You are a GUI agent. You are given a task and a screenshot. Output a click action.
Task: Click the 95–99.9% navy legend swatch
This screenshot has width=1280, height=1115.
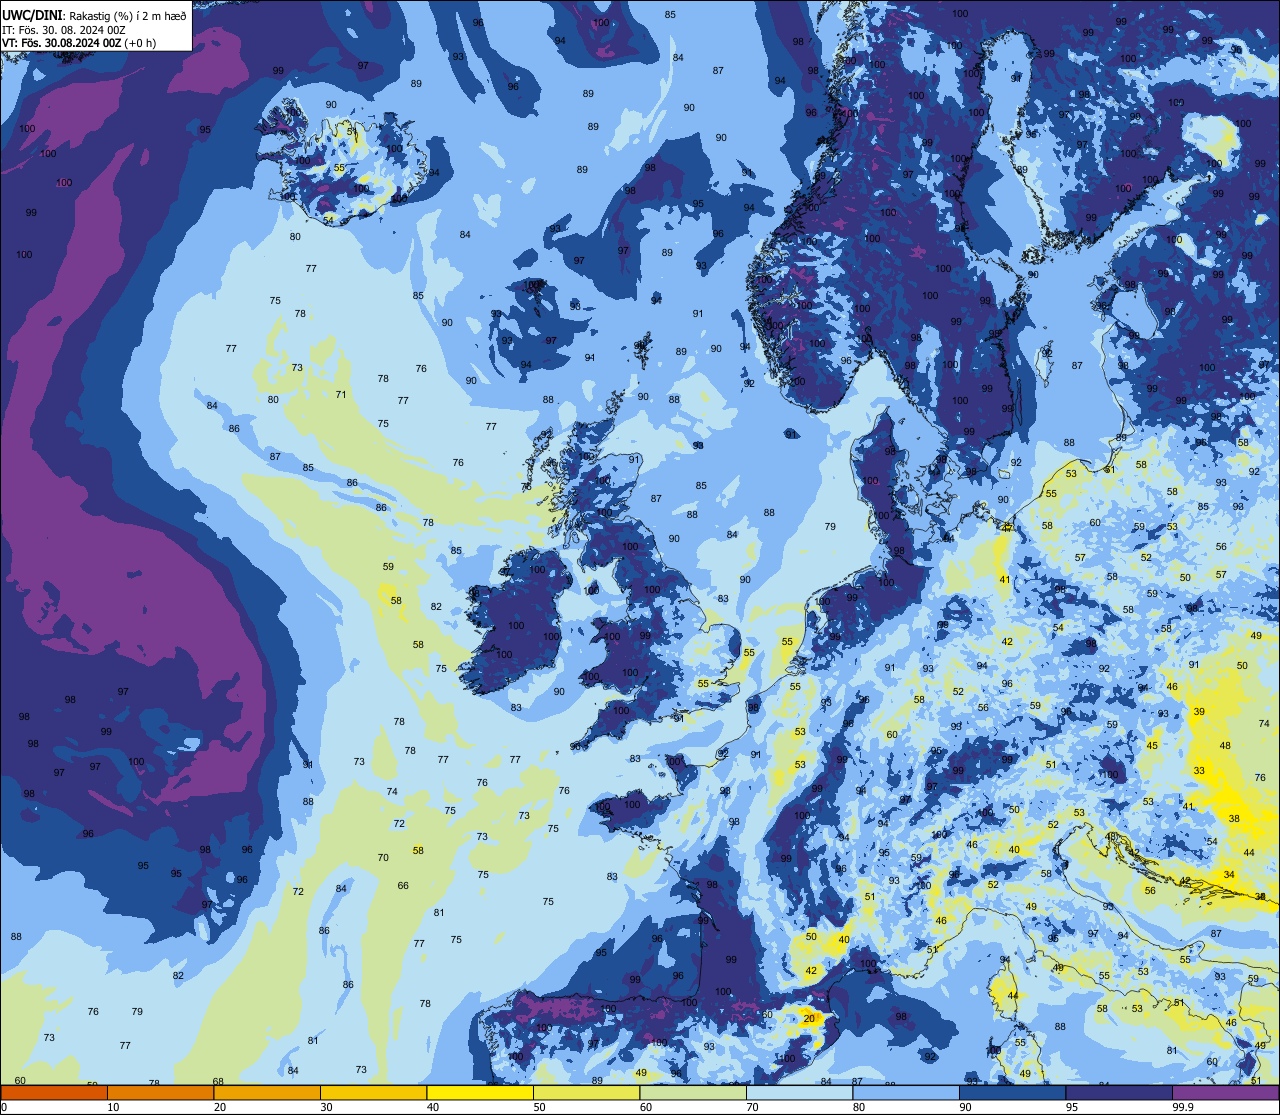[1119, 1092]
